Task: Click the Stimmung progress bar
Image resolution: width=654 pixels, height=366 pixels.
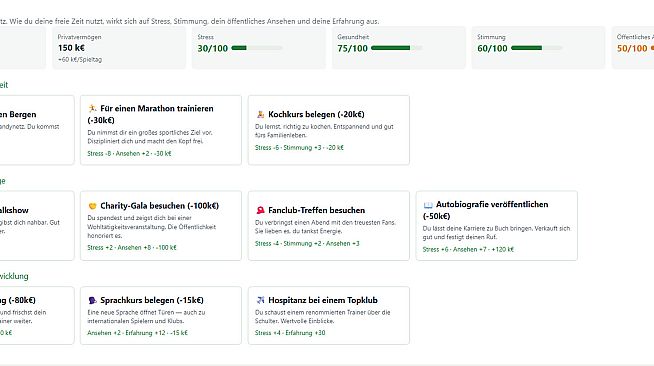Action: (536, 48)
